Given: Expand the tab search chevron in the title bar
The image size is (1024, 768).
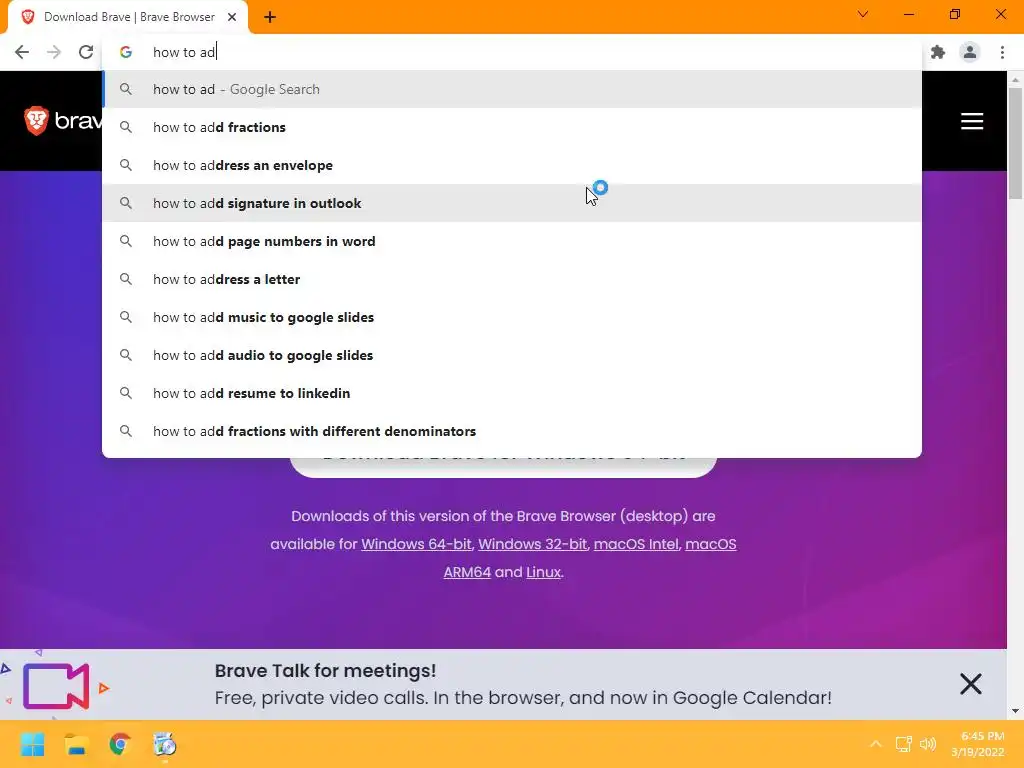Looking at the screenshot, I should click(863, 14).
